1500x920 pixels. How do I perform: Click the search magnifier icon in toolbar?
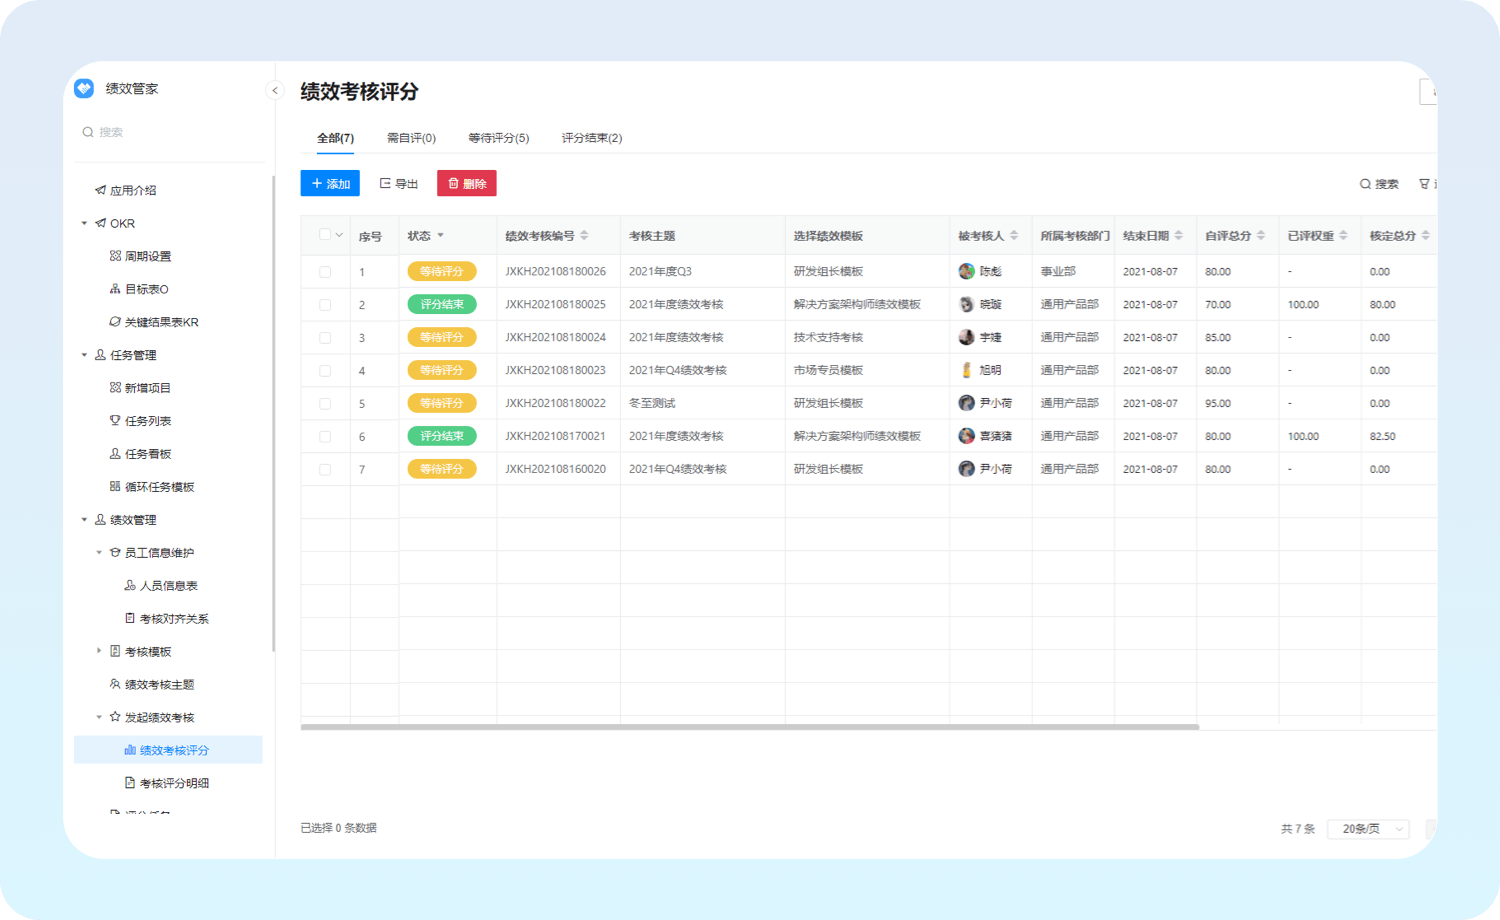1365,184
